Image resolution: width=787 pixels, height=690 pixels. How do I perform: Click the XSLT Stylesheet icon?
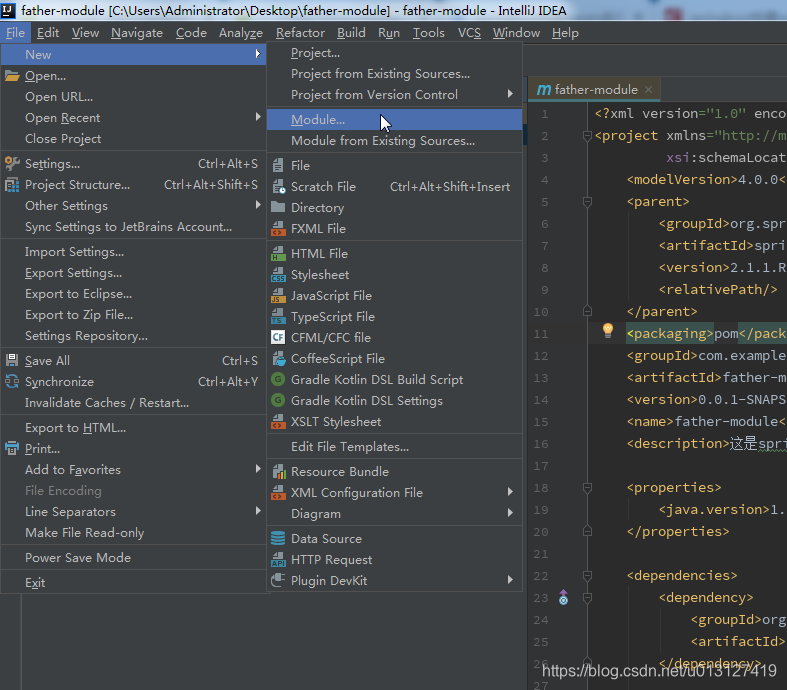(279, 422)
